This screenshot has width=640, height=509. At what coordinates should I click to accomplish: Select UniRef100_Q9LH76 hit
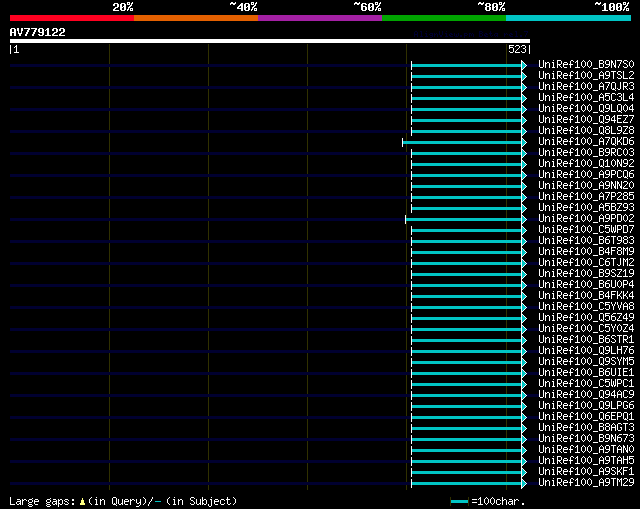586,351
